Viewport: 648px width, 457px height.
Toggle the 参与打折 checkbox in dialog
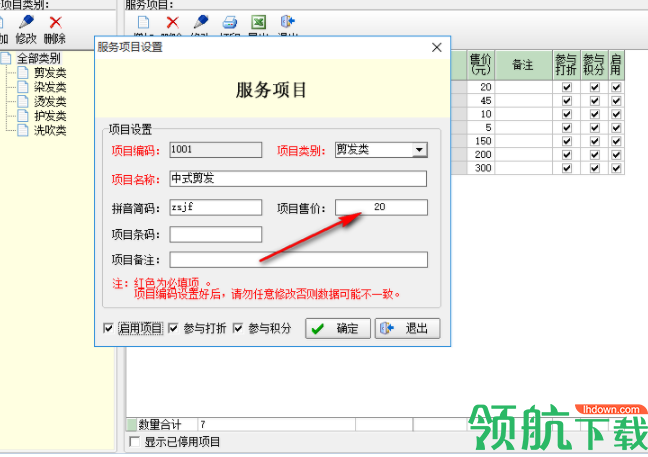click(173, 329)
